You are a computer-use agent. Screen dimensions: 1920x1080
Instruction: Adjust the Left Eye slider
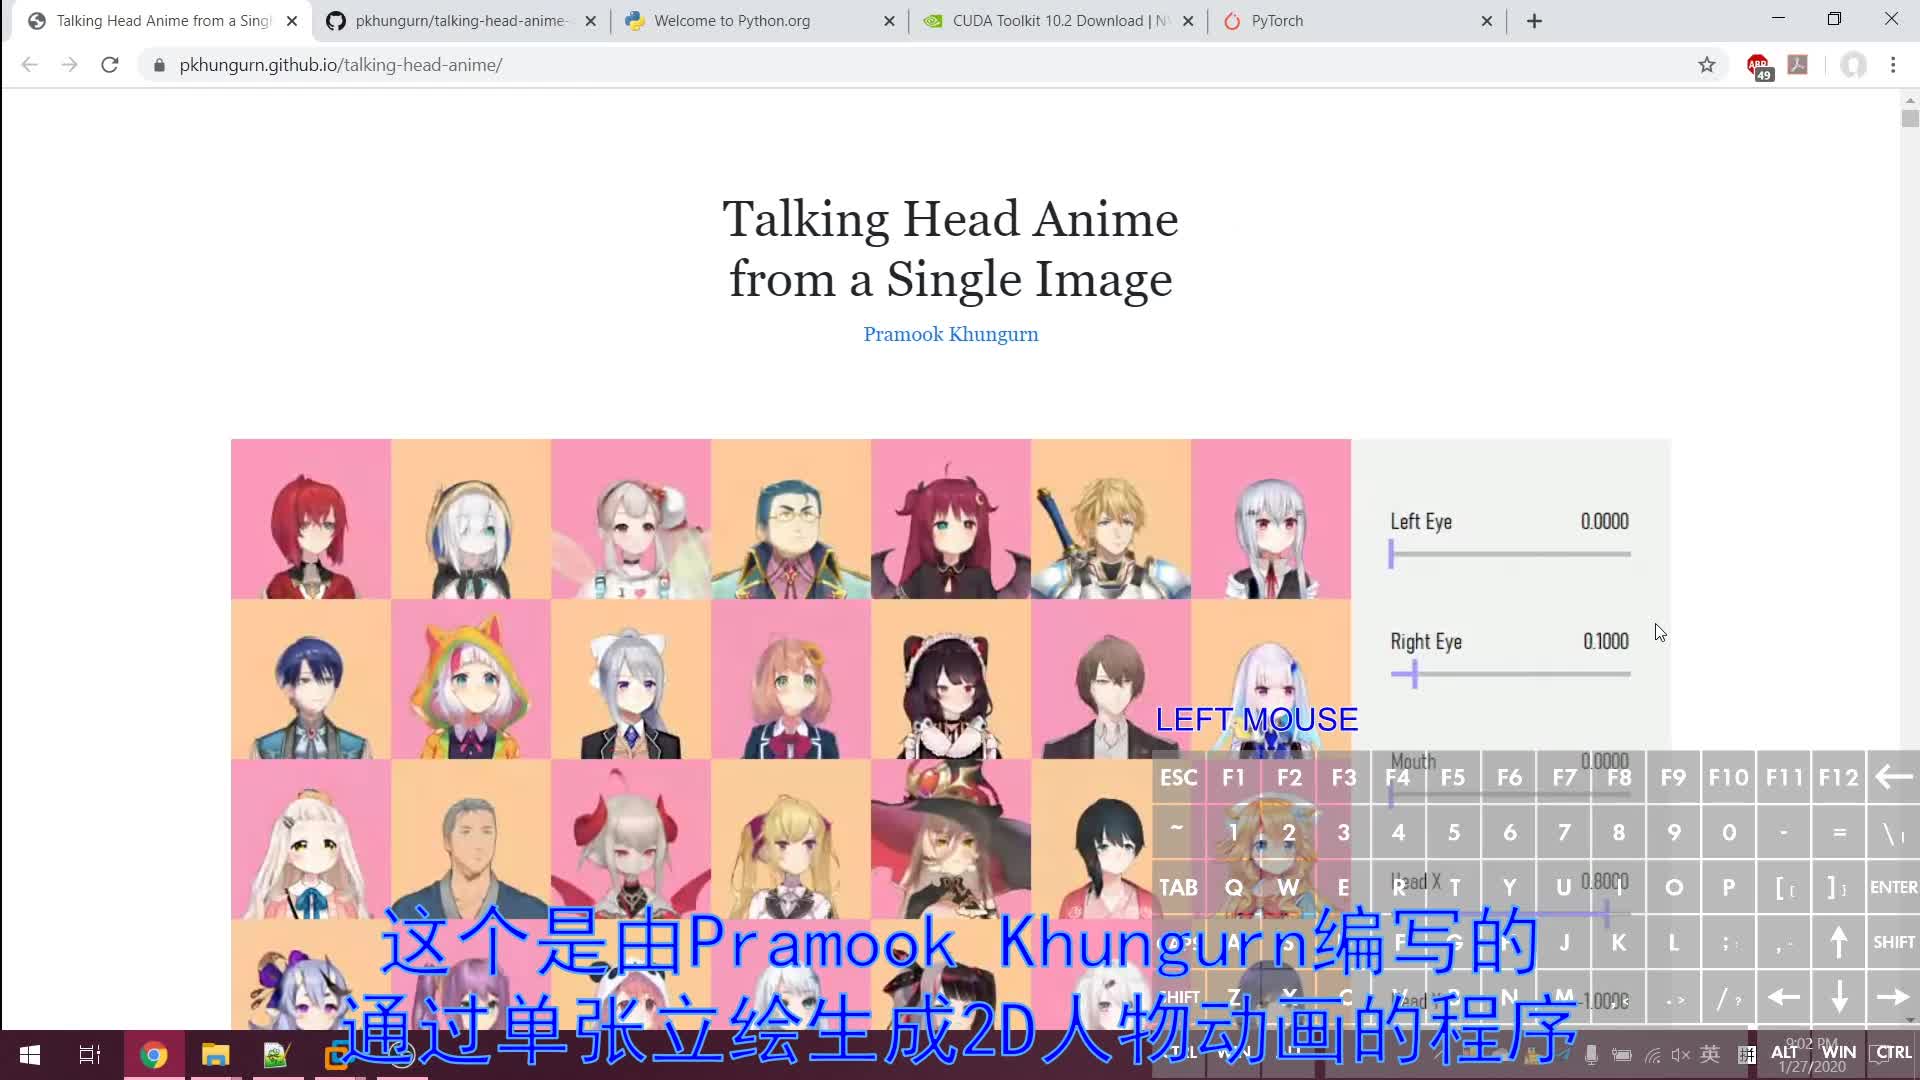click(1510, 554)
